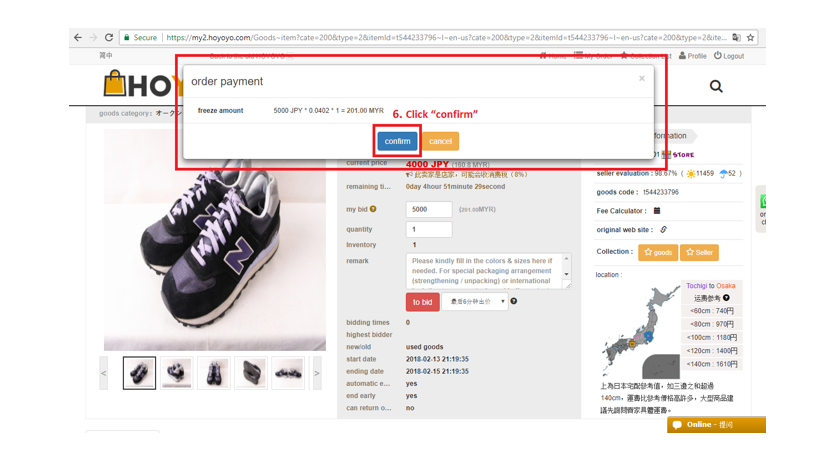Click the HOYOYO shopping bag logo

(115, 84)
